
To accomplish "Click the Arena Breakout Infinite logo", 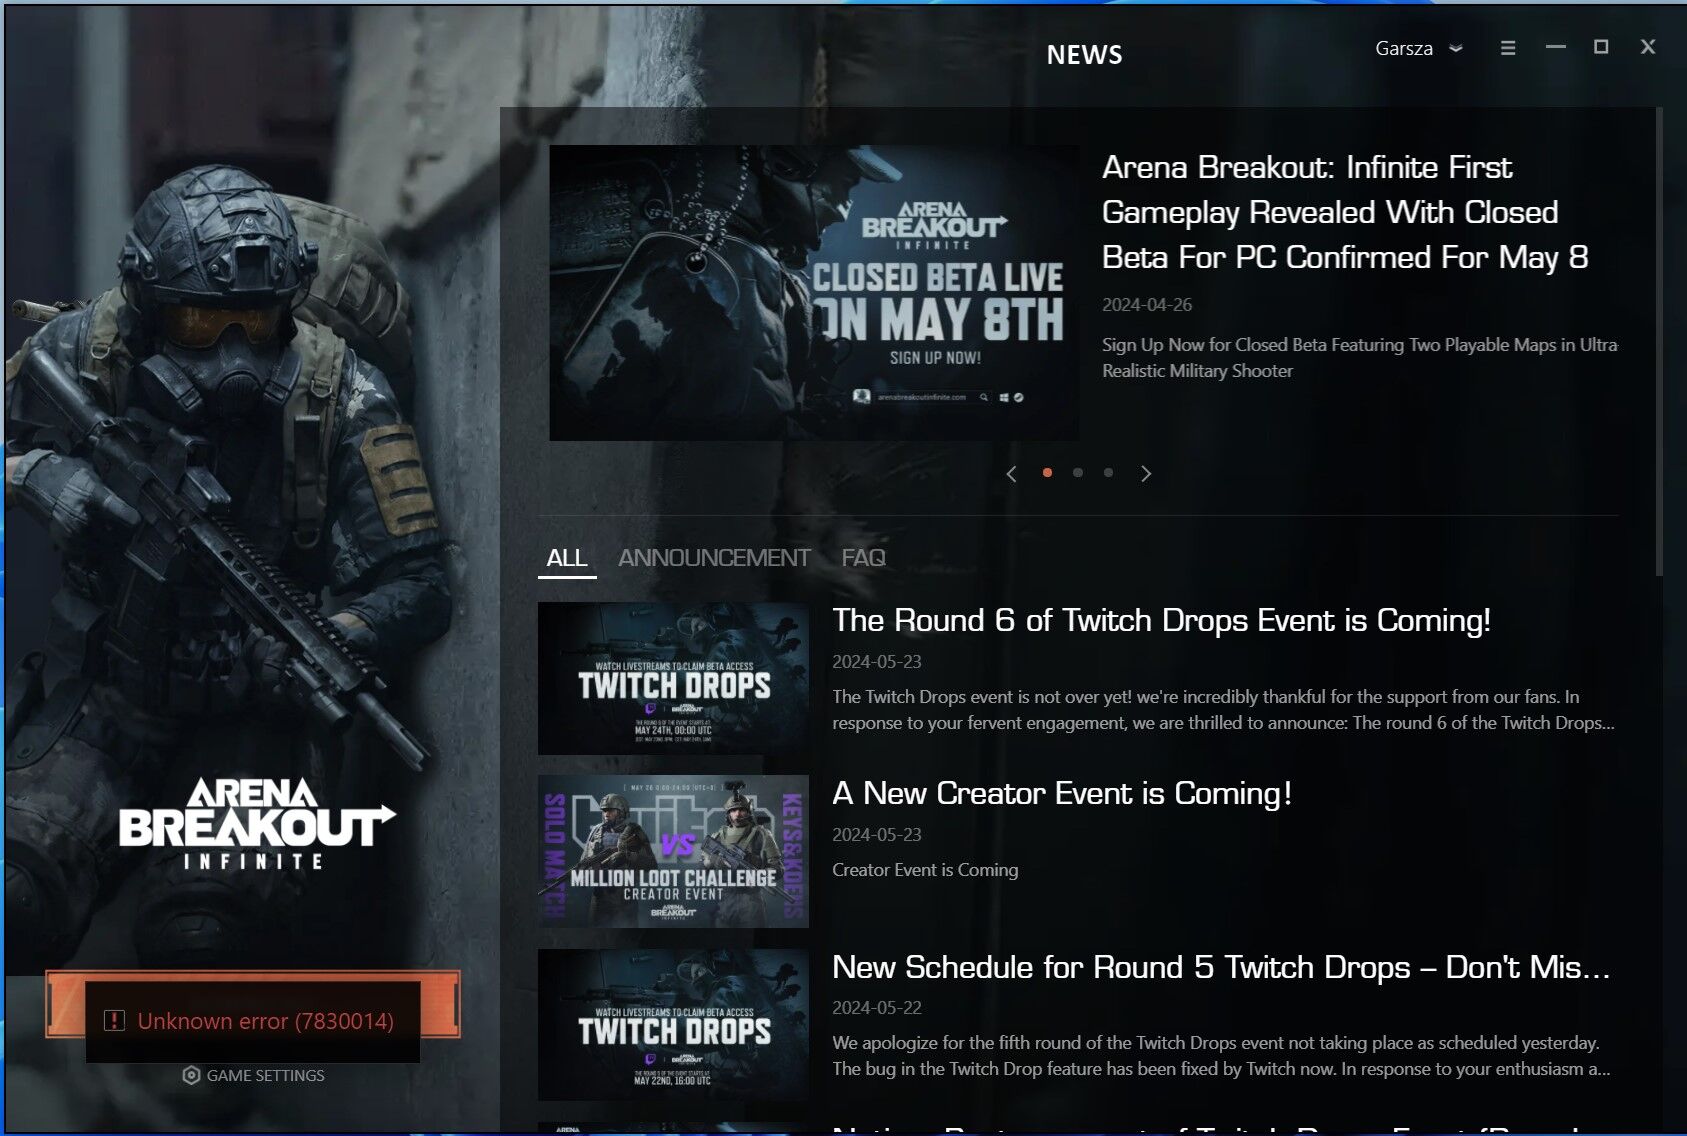I will coord(257,824).
